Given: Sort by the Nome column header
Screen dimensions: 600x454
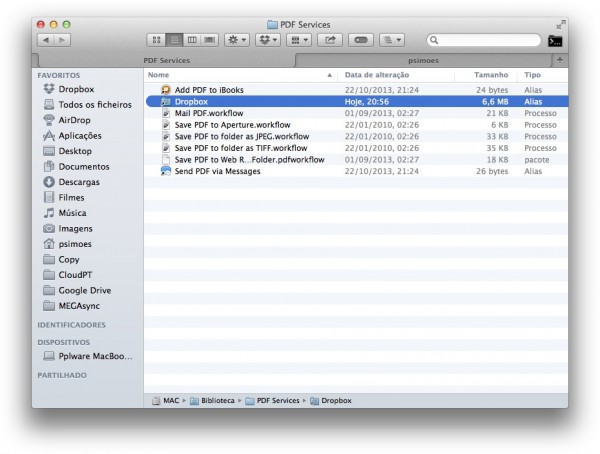Looking at the screenshot, I should [241, 75].
